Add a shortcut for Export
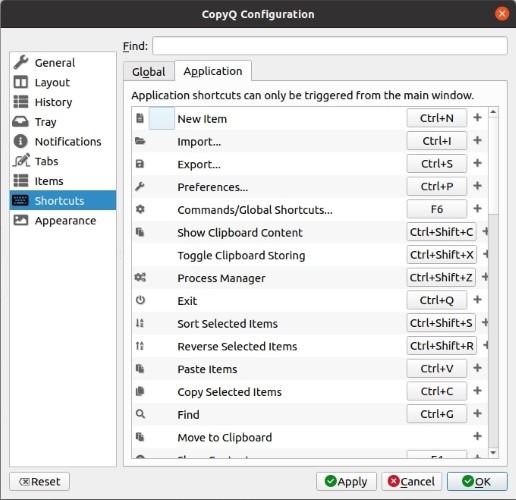This screenshot has width=516, height=500. click(477, 163)
